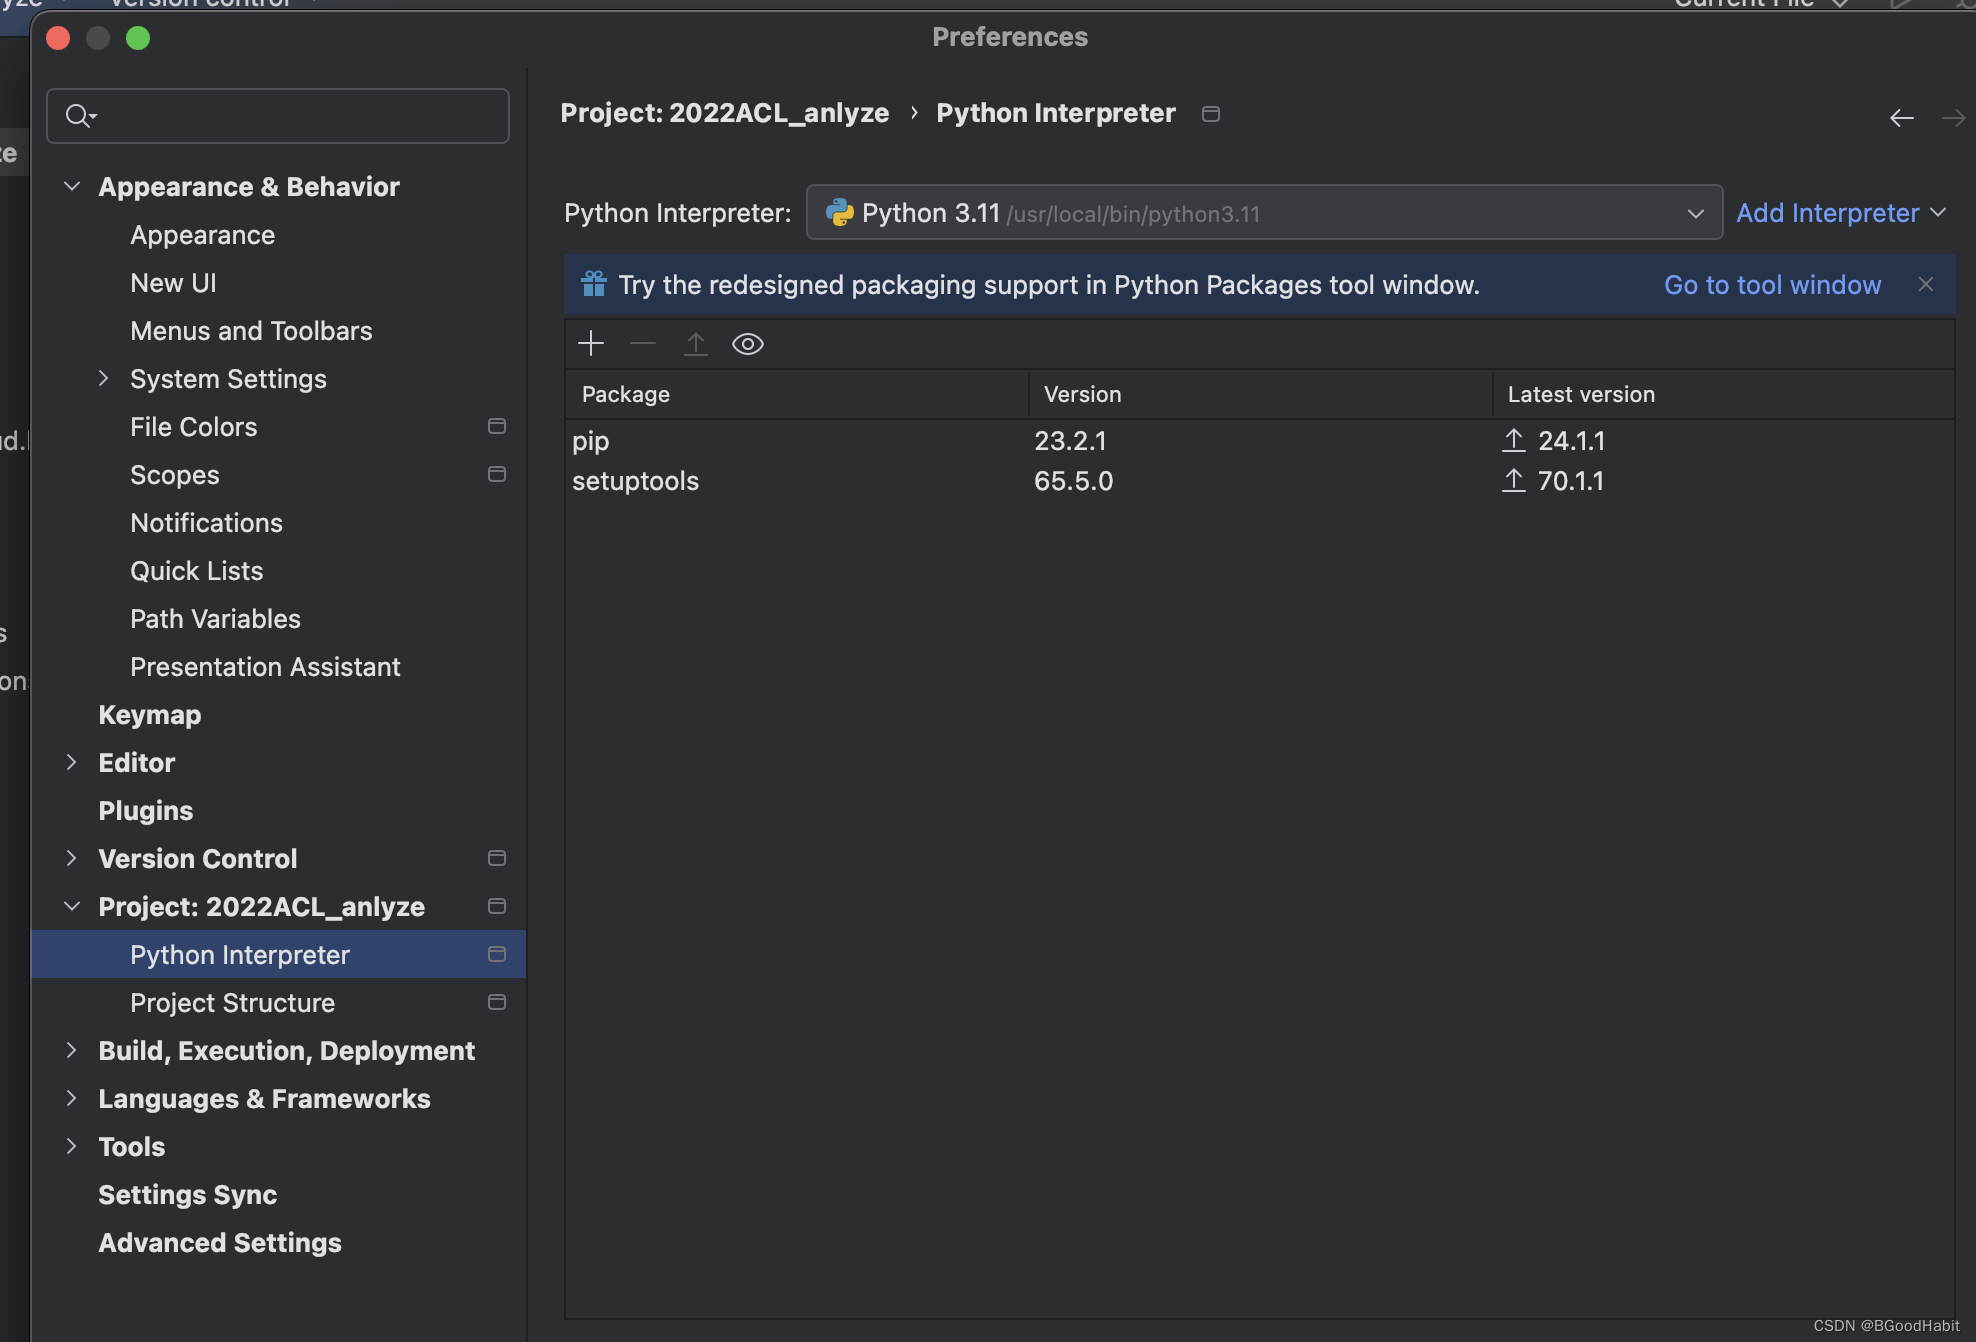The width and height of the screenshot is (1976, 1342).
Task: Select the Appearance menu item
Action: coord(202,235)
